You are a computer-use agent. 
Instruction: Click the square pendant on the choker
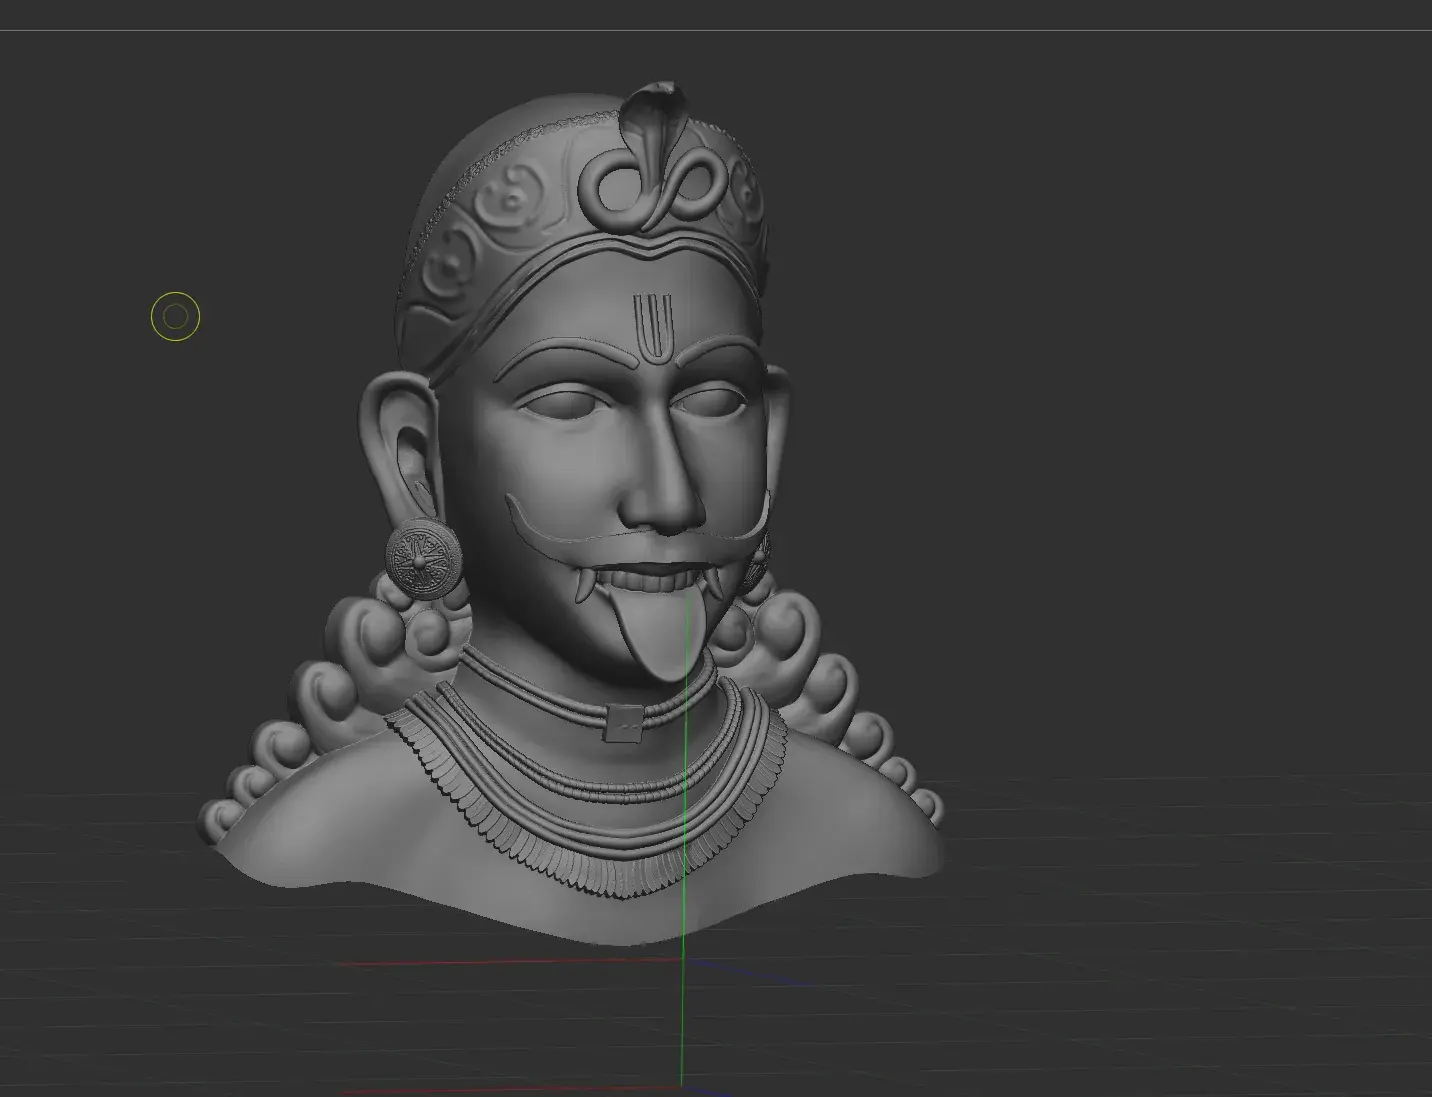[x=624, y=723]
